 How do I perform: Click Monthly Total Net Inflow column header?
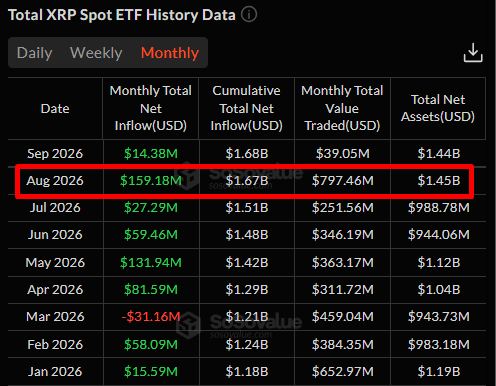coord(151,108)
